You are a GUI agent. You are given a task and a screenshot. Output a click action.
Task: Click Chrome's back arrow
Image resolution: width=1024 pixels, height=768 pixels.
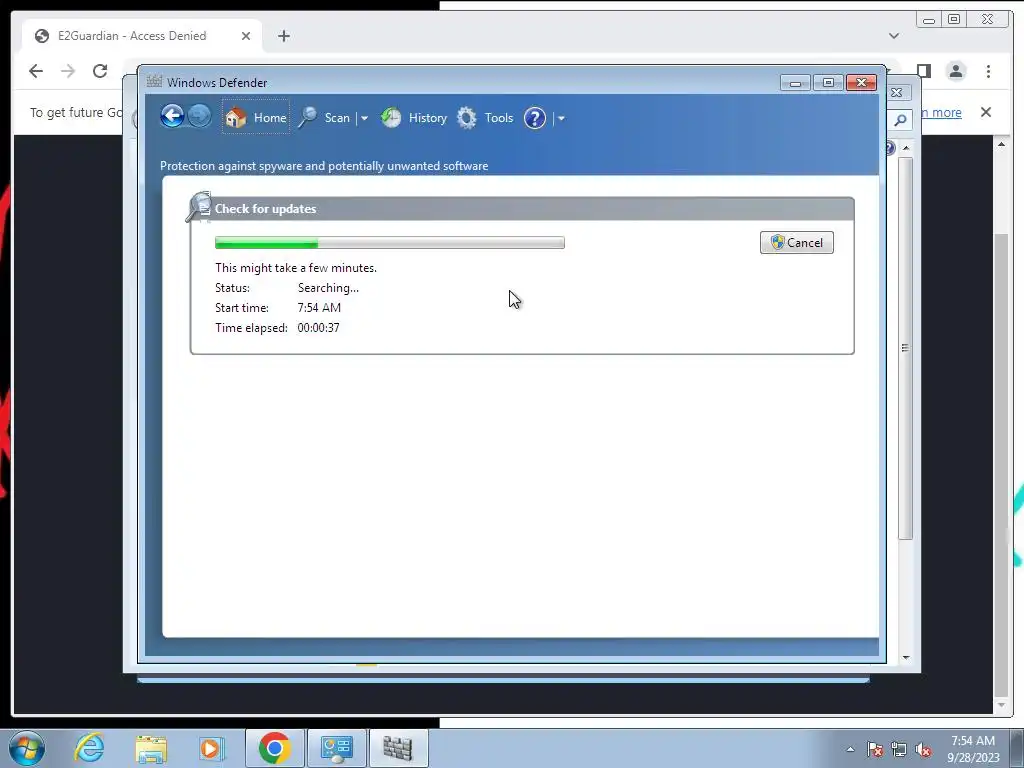[36, 71]
